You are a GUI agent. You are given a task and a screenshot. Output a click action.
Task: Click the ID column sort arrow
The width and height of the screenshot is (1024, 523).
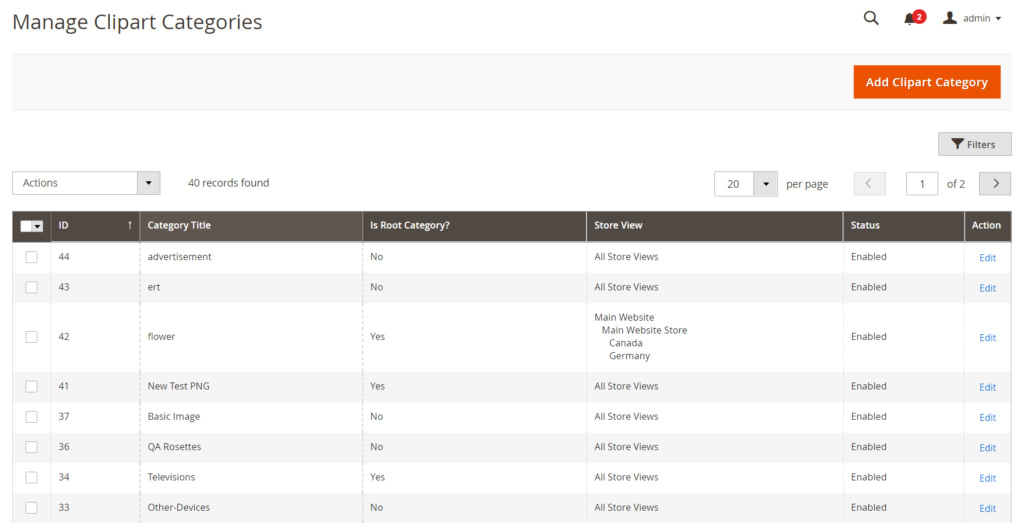pyautogui.click(x=130, y=226)
